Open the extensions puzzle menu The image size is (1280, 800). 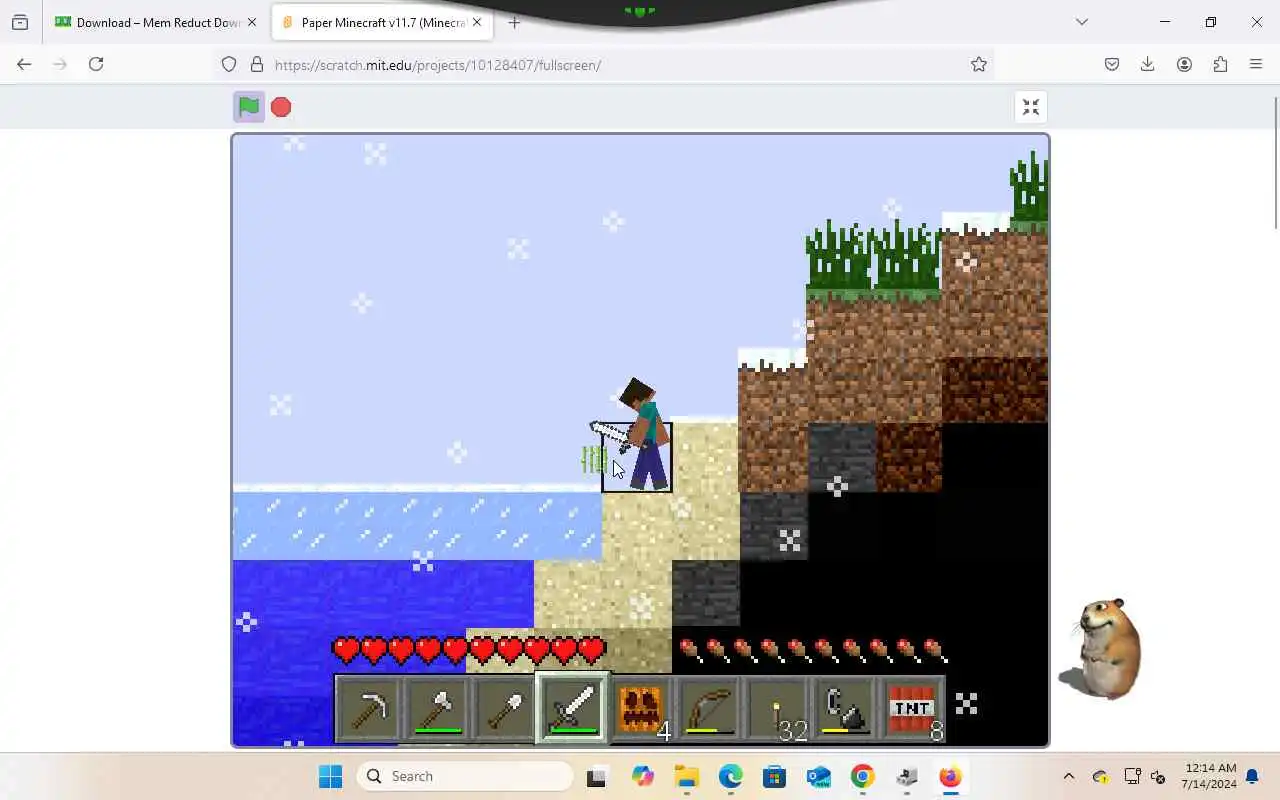coord(1220,64)
